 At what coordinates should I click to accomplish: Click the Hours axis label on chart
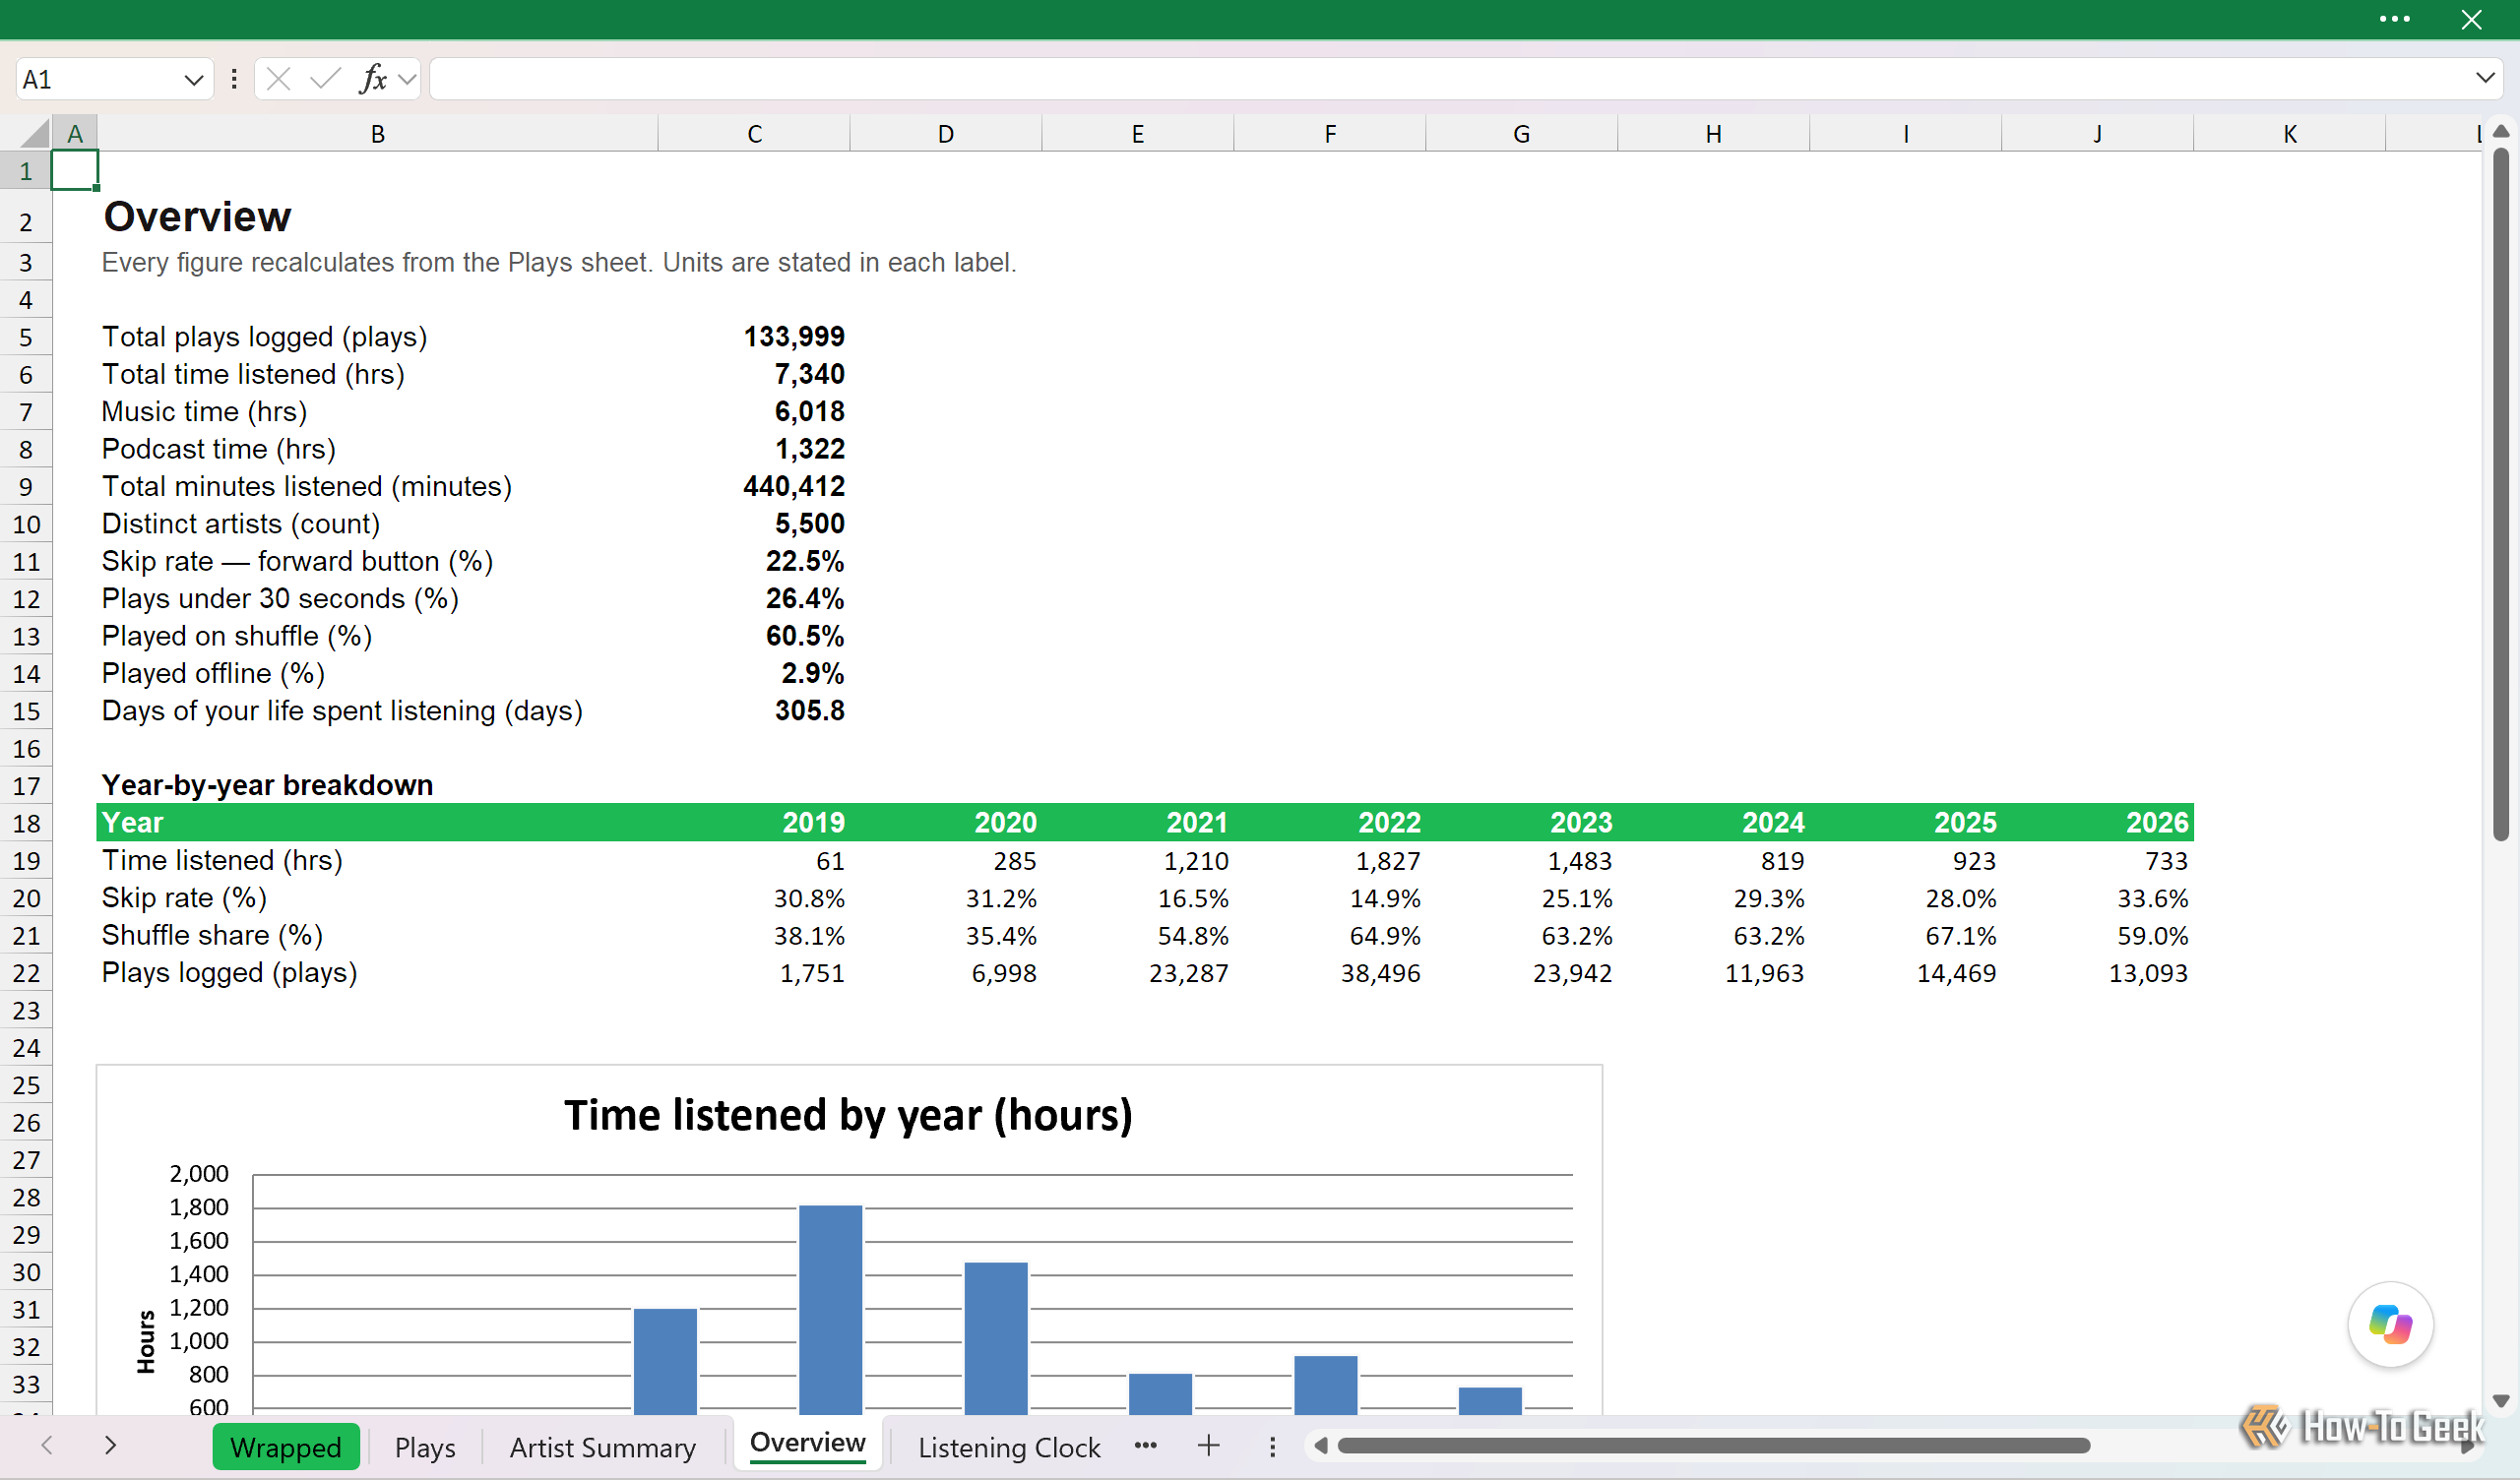pos(146,1342)
